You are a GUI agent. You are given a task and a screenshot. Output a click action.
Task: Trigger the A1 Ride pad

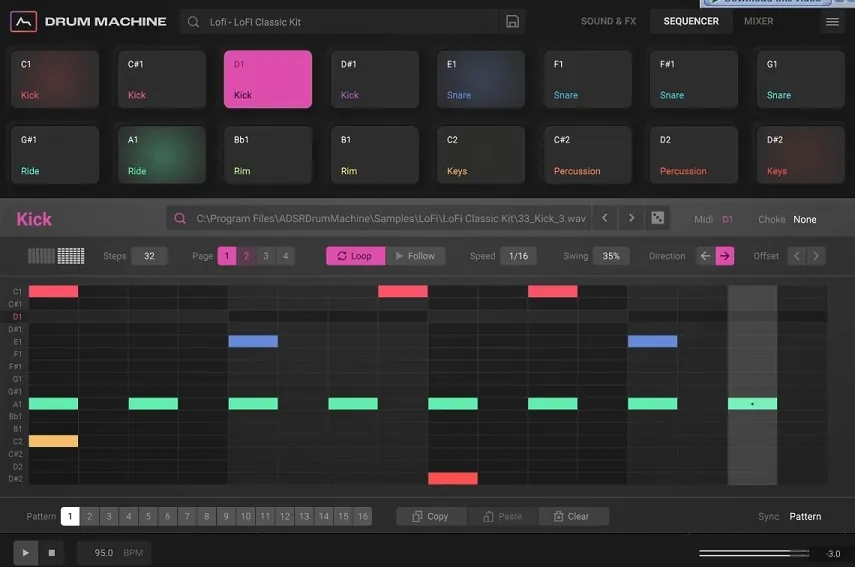coord(161,155)
